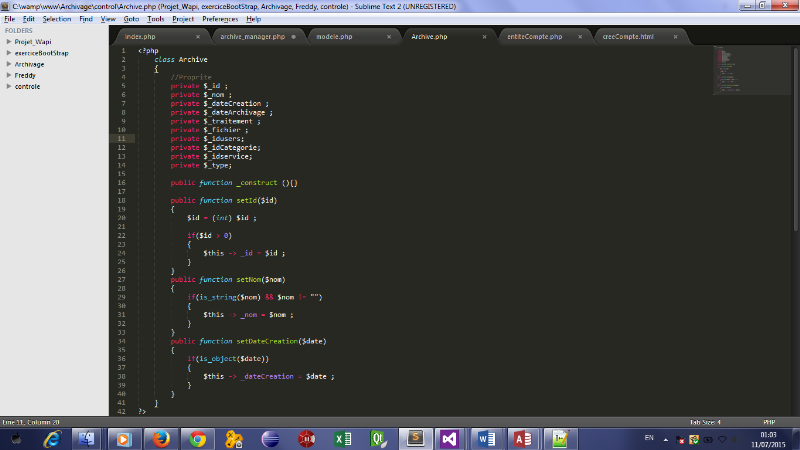
Task: Click the code minimap preview
Action: (727, 70)
